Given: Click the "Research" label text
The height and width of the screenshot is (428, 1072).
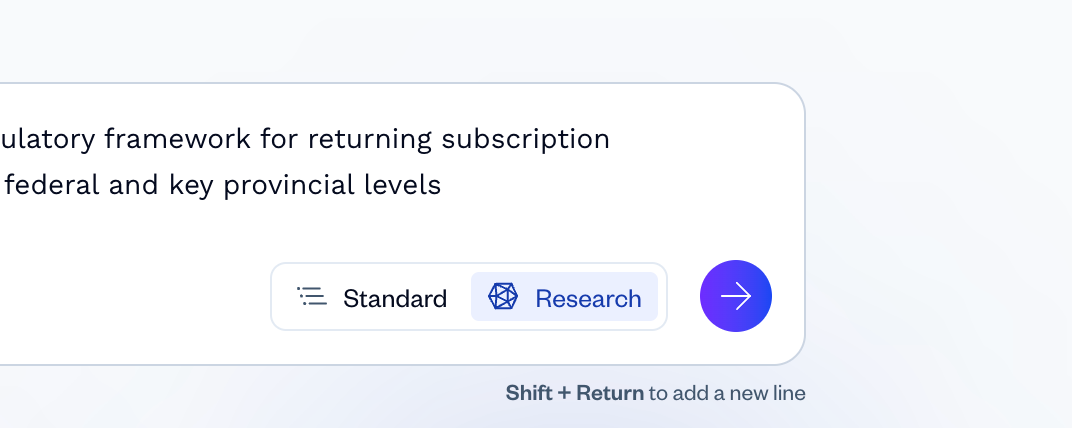Looking at the screenshot, I should 588,298.
